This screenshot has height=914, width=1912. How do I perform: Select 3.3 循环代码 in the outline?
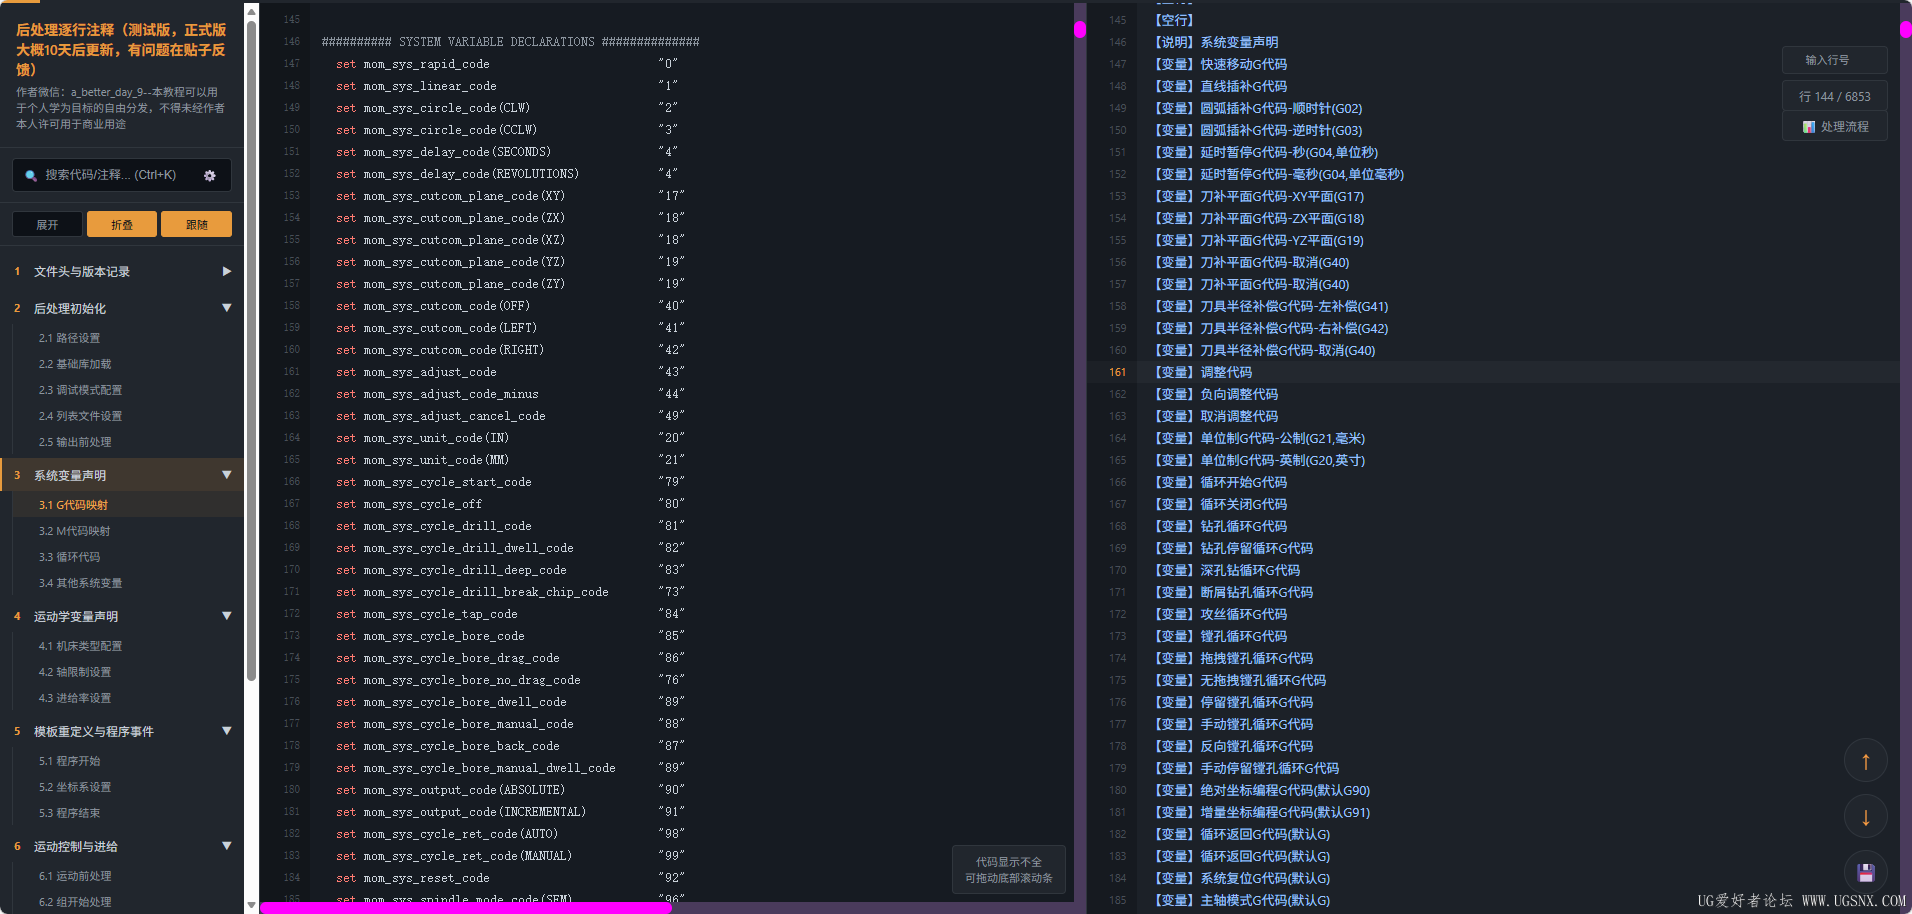69,557
